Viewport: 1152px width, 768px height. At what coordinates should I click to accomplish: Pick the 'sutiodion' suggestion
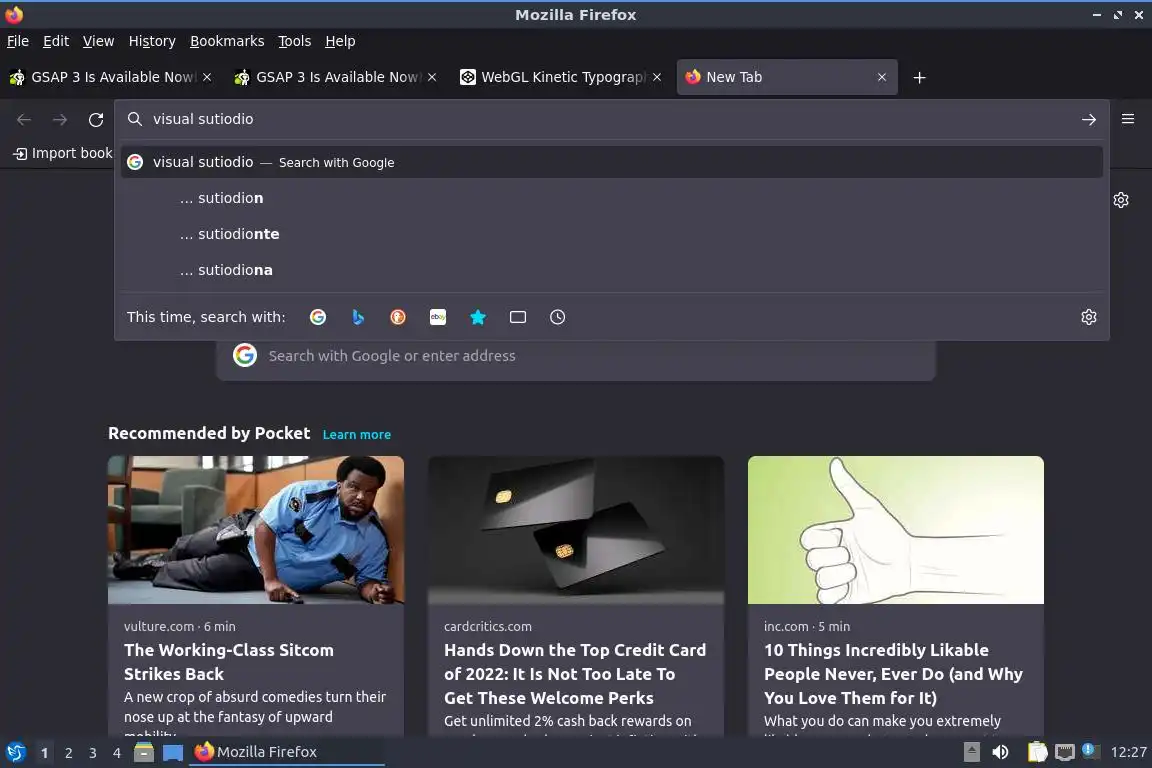pyautogui.click(x=611, y=198)
